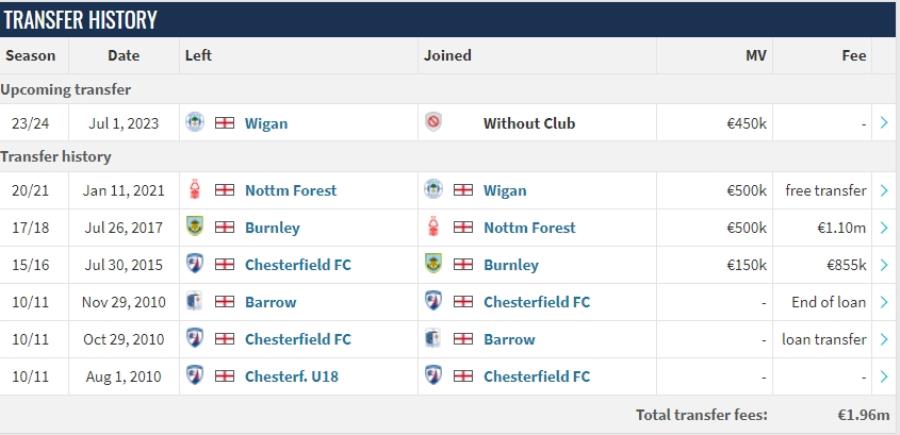Click Burnley crest in 17/18 Left column
This screenshot has width=900, height=435.
pos(195,227)
